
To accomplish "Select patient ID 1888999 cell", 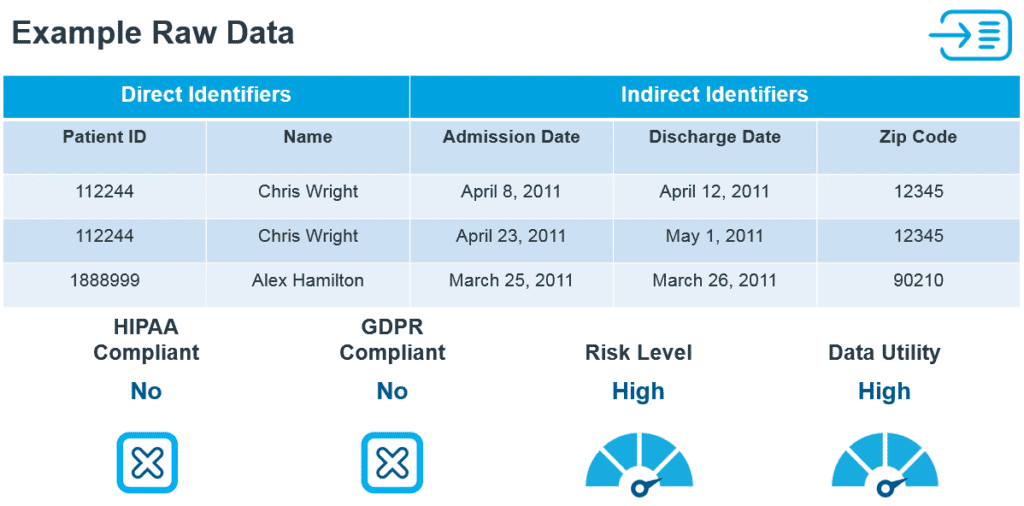I will click(x=104, y=281).
